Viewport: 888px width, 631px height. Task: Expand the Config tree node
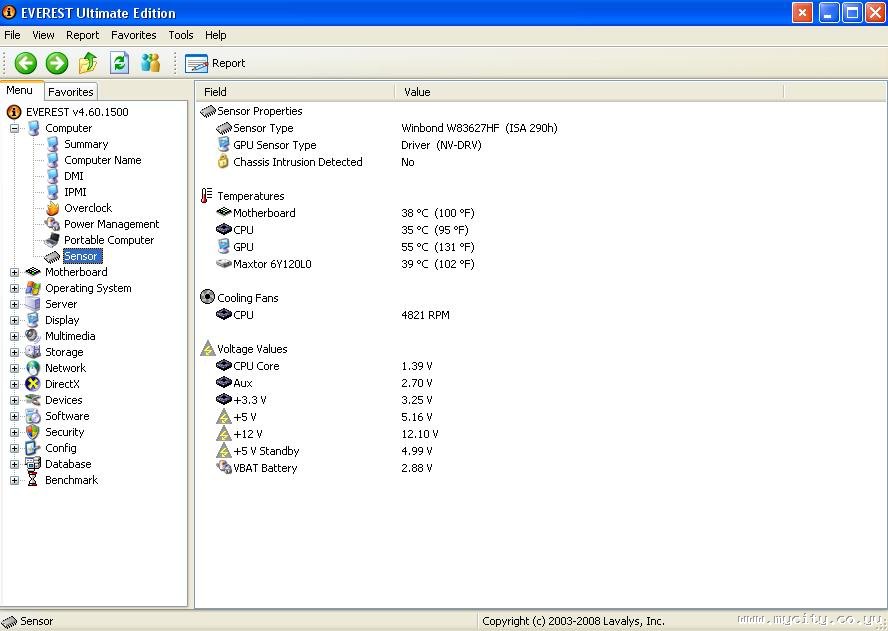(14, 448)
